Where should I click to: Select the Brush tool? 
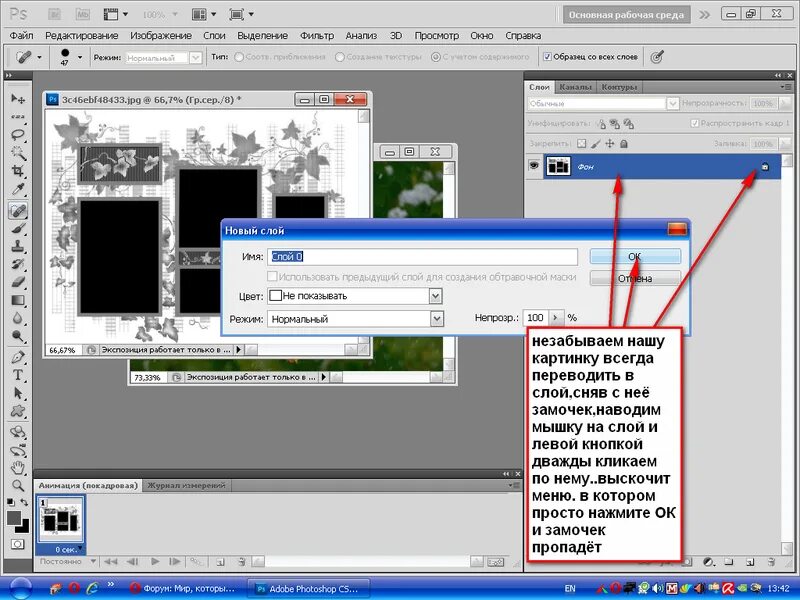[x=18, y=228]
